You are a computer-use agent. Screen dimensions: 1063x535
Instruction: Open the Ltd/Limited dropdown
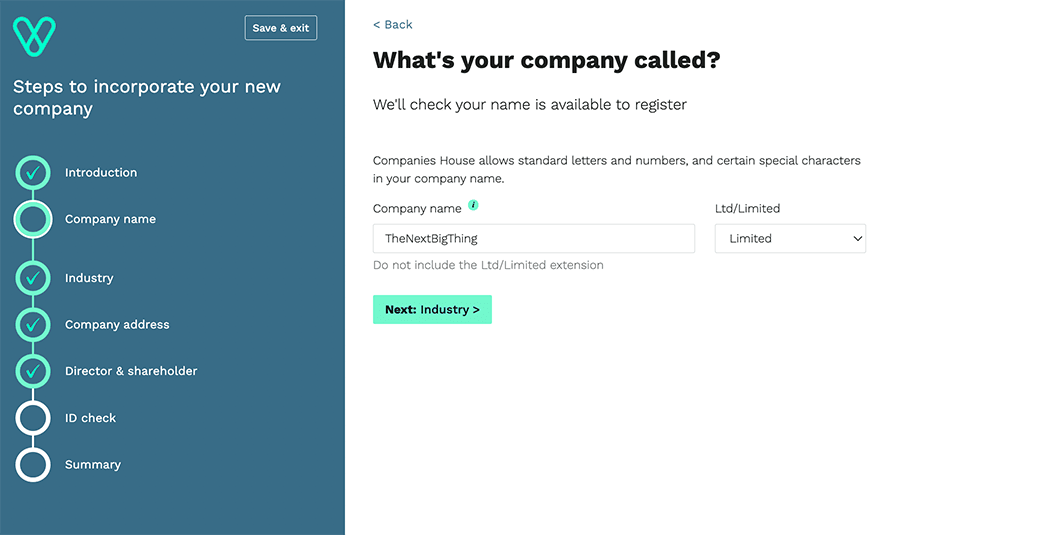pyautogui.click(x=790, y=239)
